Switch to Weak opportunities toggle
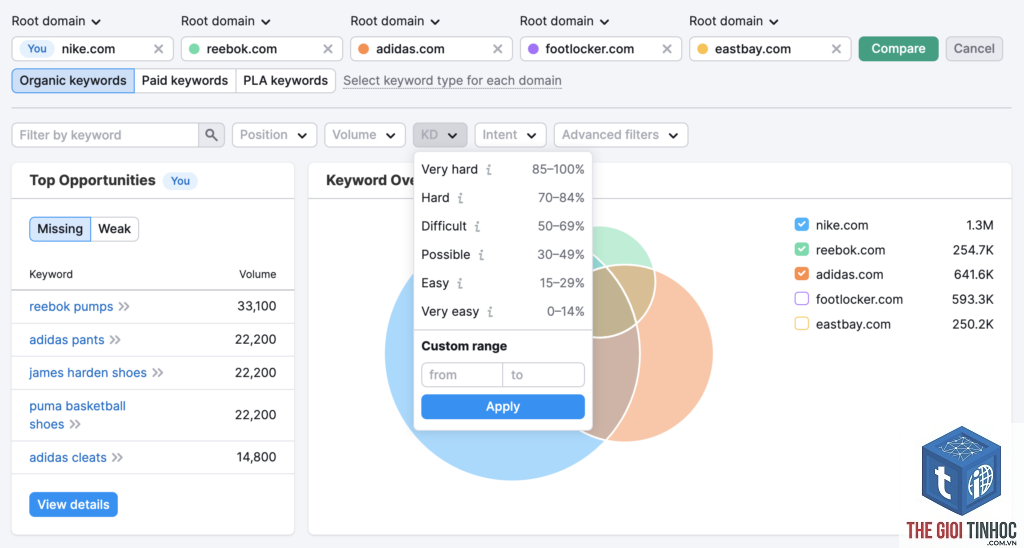 (x=114, y=229)
